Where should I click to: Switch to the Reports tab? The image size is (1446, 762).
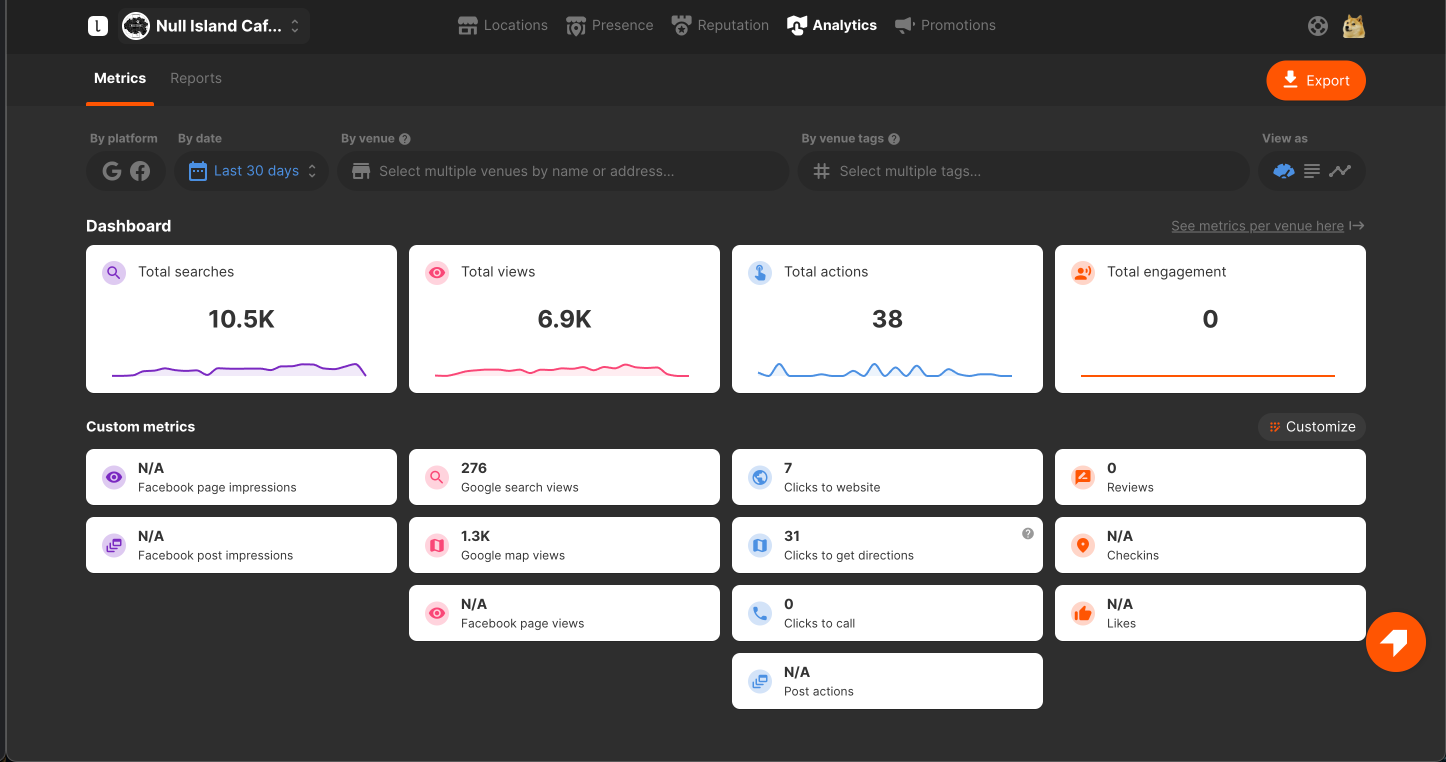pos(196,78)
